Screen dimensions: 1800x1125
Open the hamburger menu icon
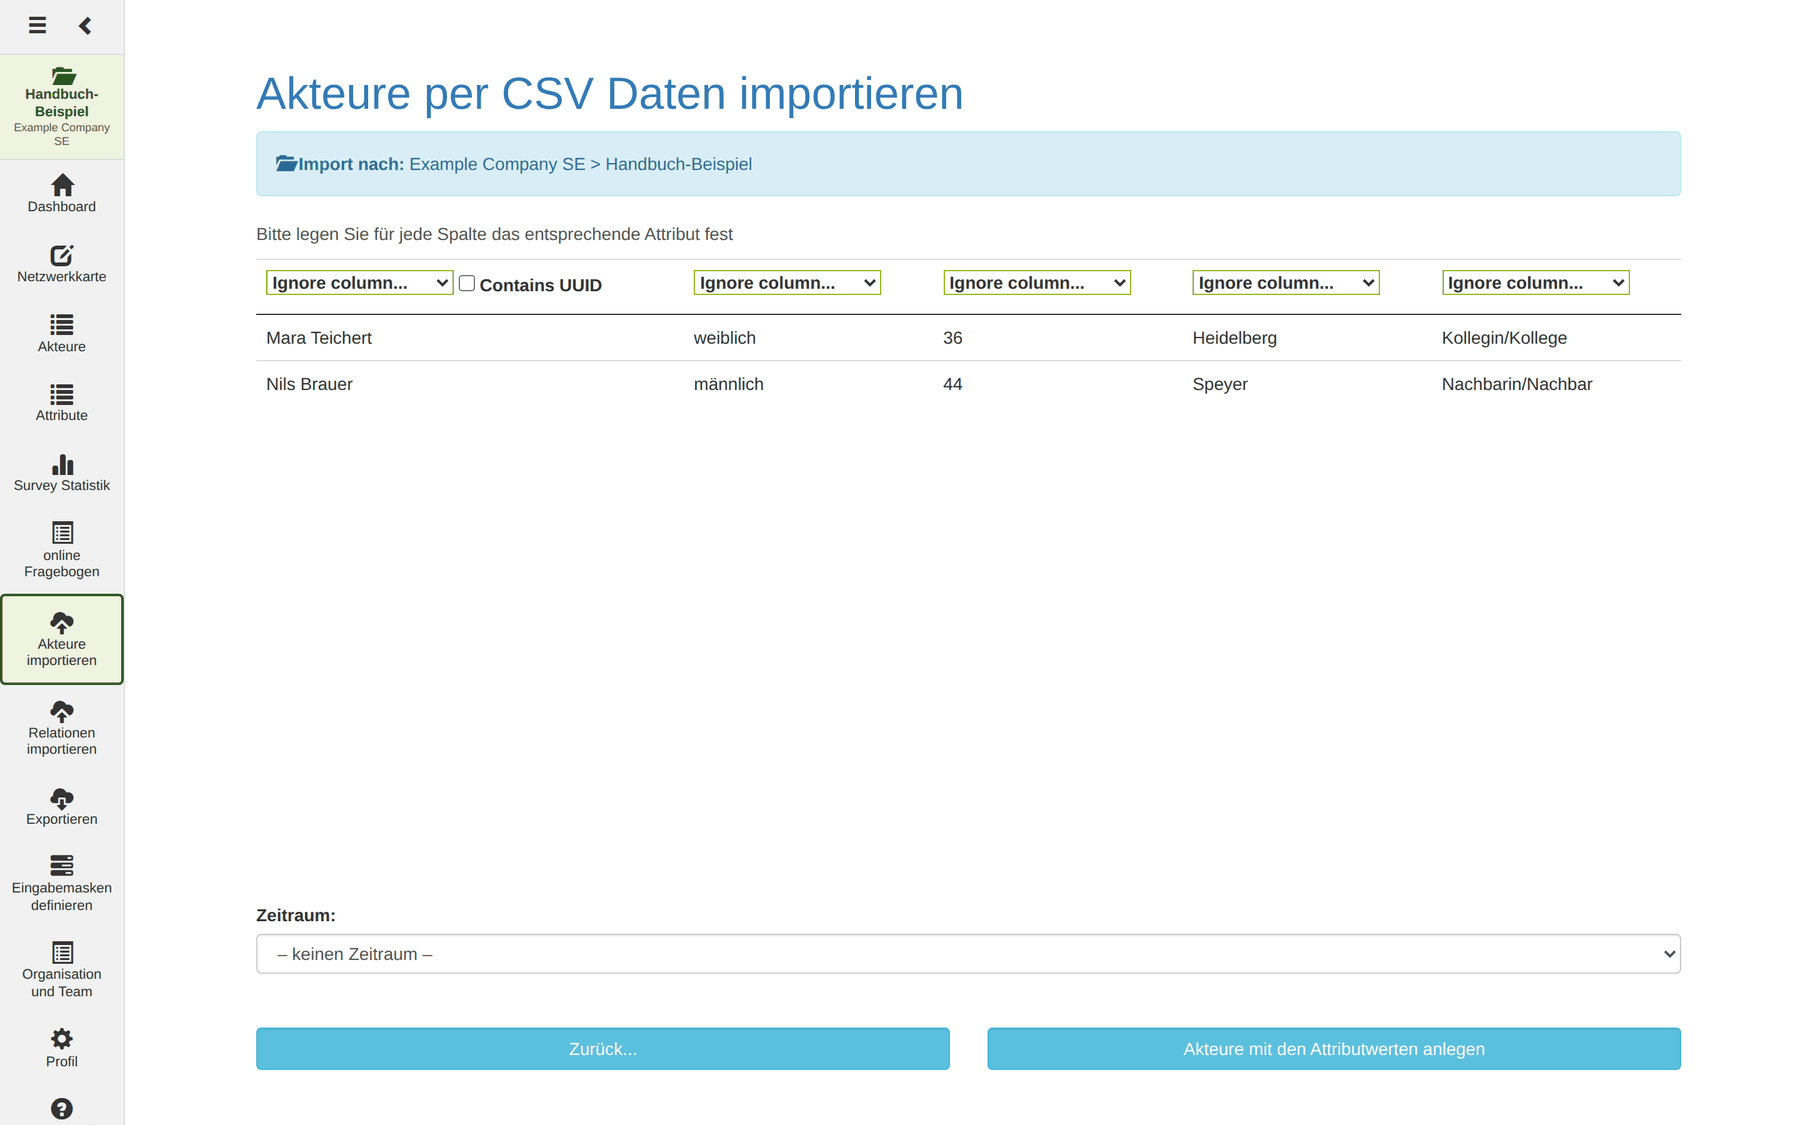tap(37, 25)
